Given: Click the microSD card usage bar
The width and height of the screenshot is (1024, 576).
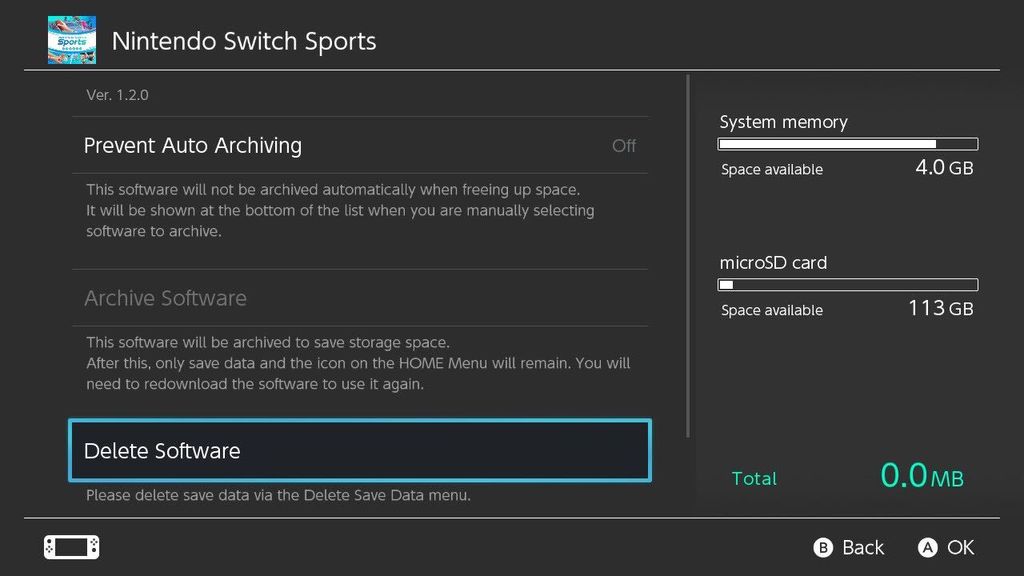Looking at the screenshot, I should [x=848, y=285].
